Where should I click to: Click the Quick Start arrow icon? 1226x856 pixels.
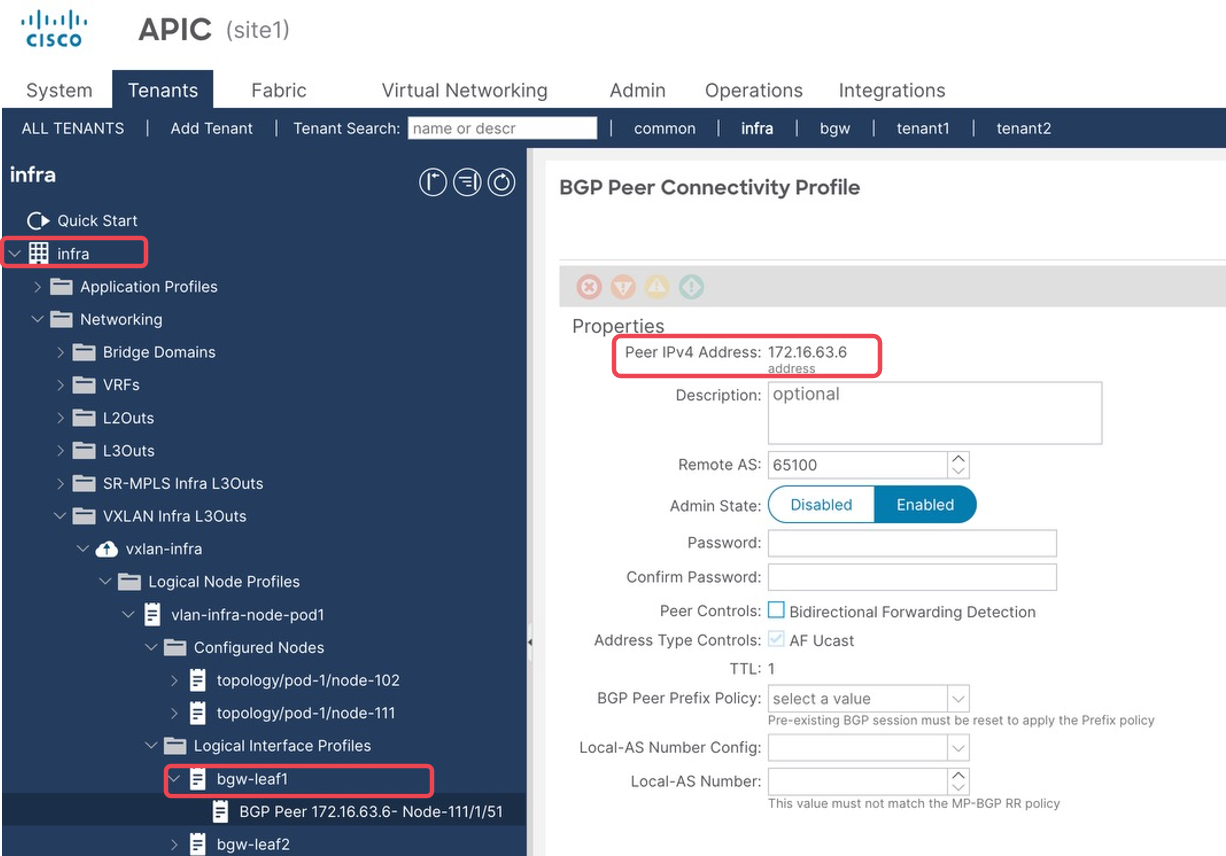pyautogui.click(x=38, y=221)
